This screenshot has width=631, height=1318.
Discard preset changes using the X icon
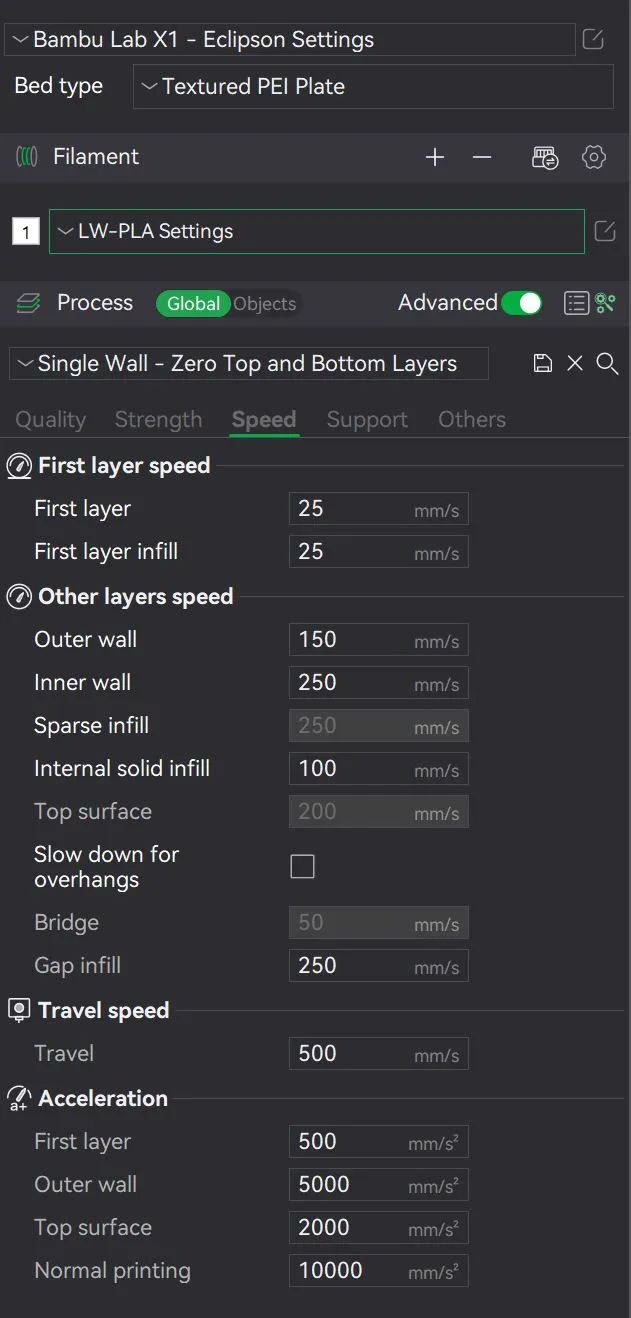pos(574,363)
